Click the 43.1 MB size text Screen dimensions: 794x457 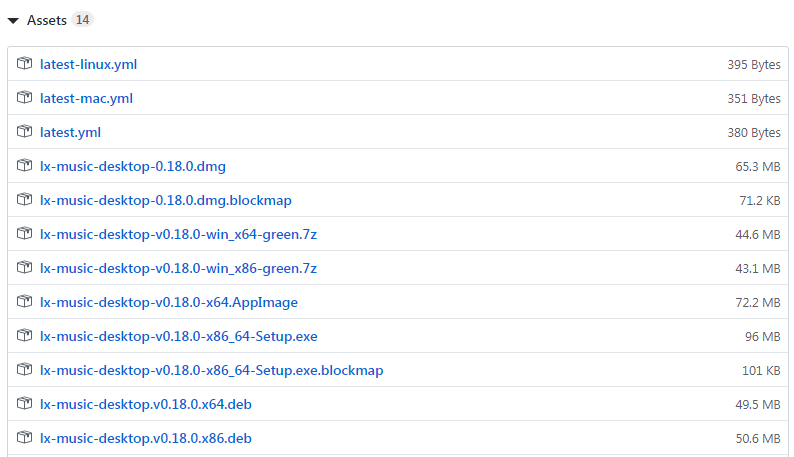(758, 269)
